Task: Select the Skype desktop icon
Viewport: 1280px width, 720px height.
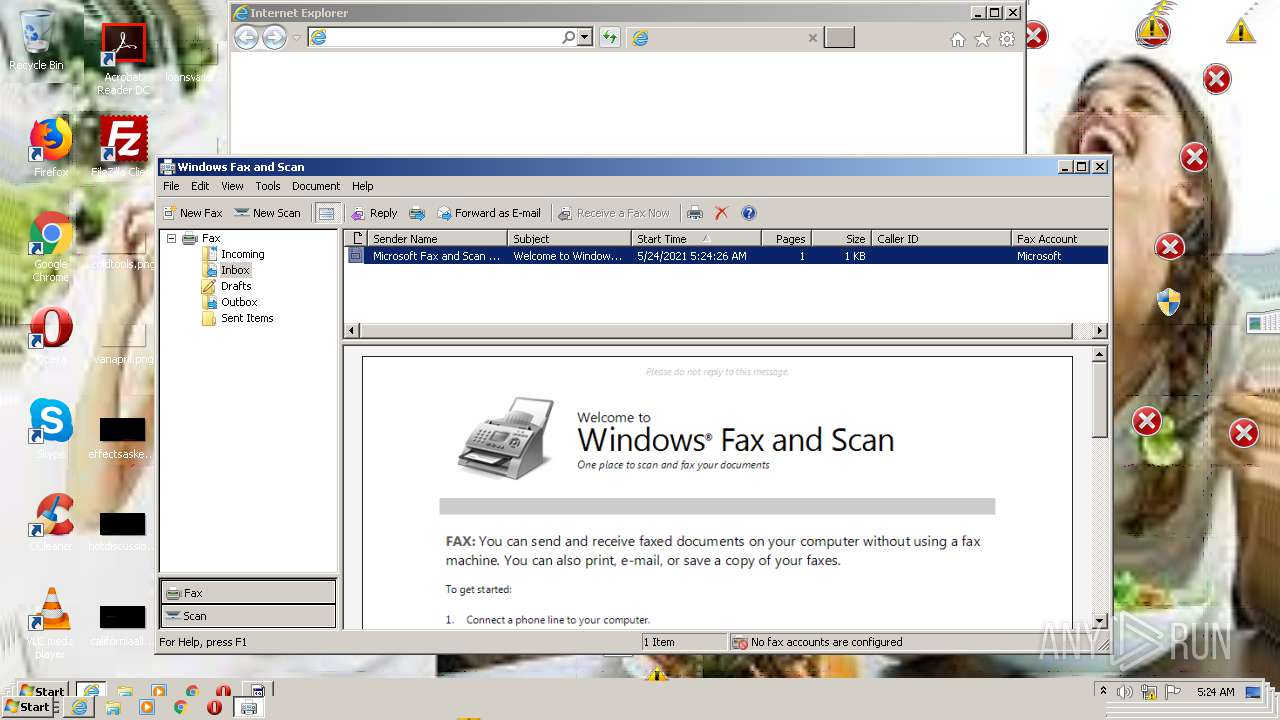Action: (51, 429)
